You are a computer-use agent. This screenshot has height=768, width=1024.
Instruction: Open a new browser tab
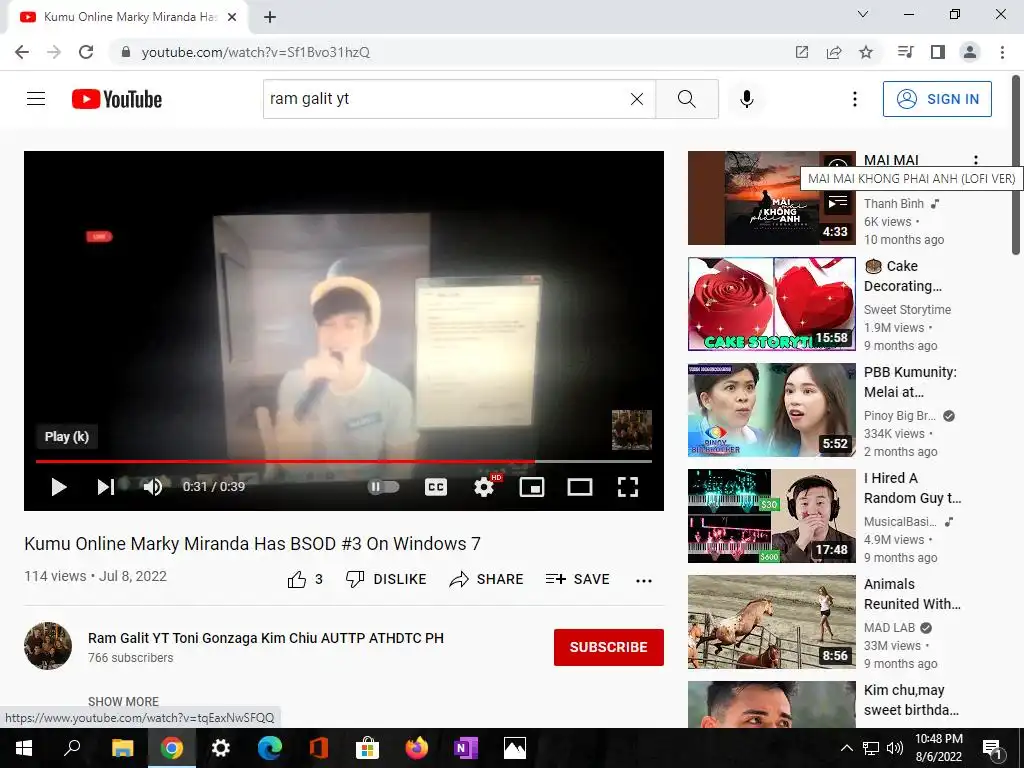tap(270, 17)
